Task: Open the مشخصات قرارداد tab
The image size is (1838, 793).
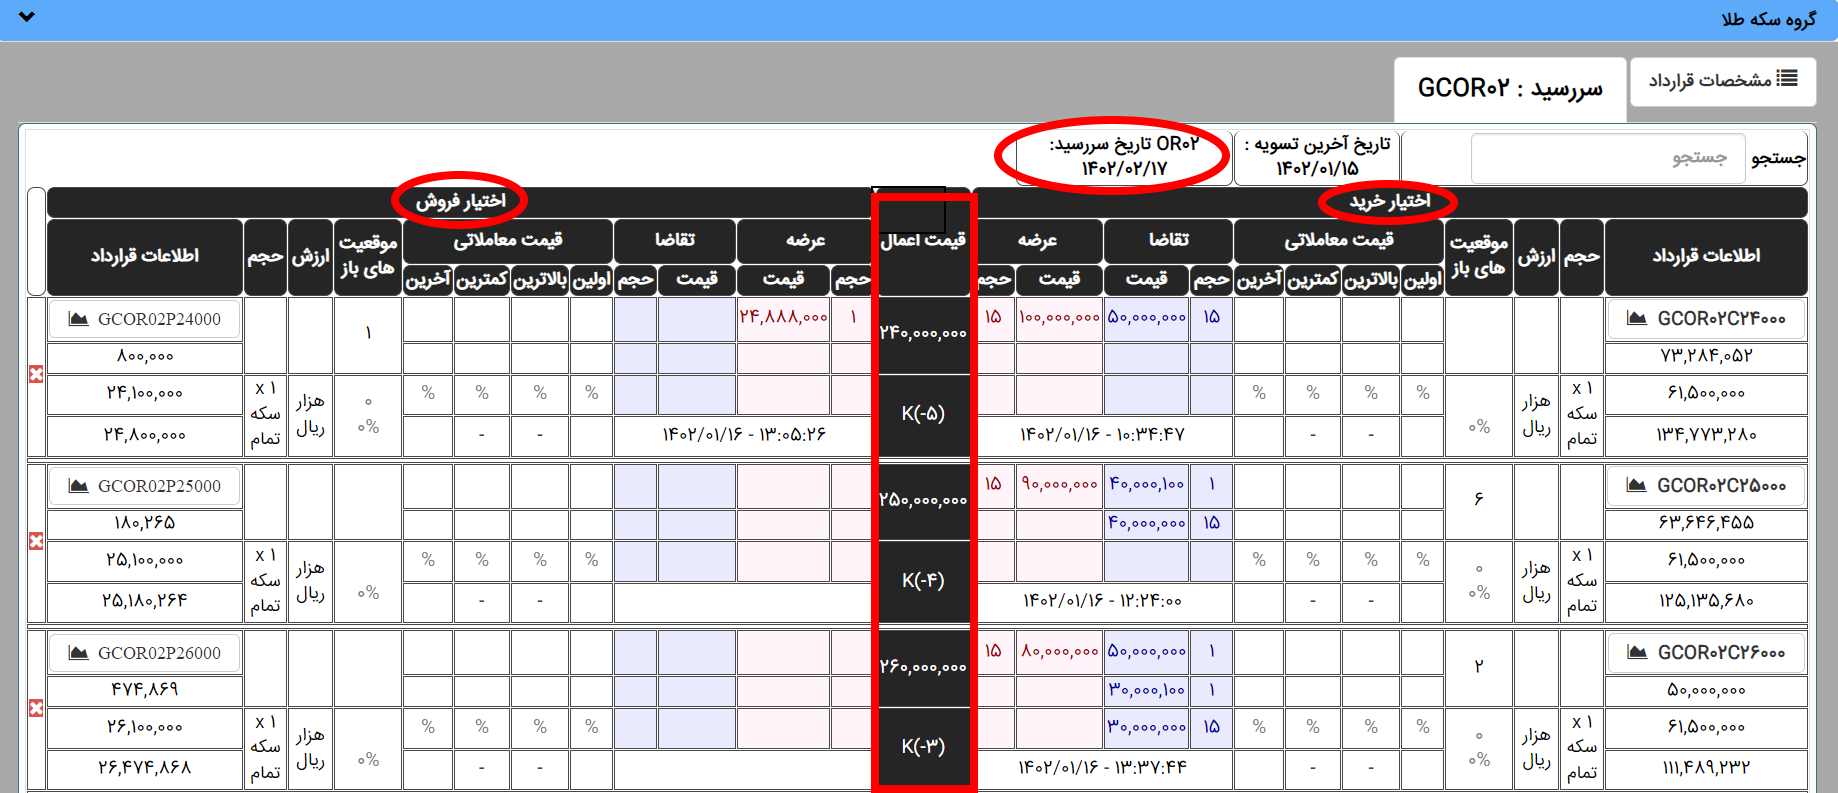Action: pos(1723,80)
